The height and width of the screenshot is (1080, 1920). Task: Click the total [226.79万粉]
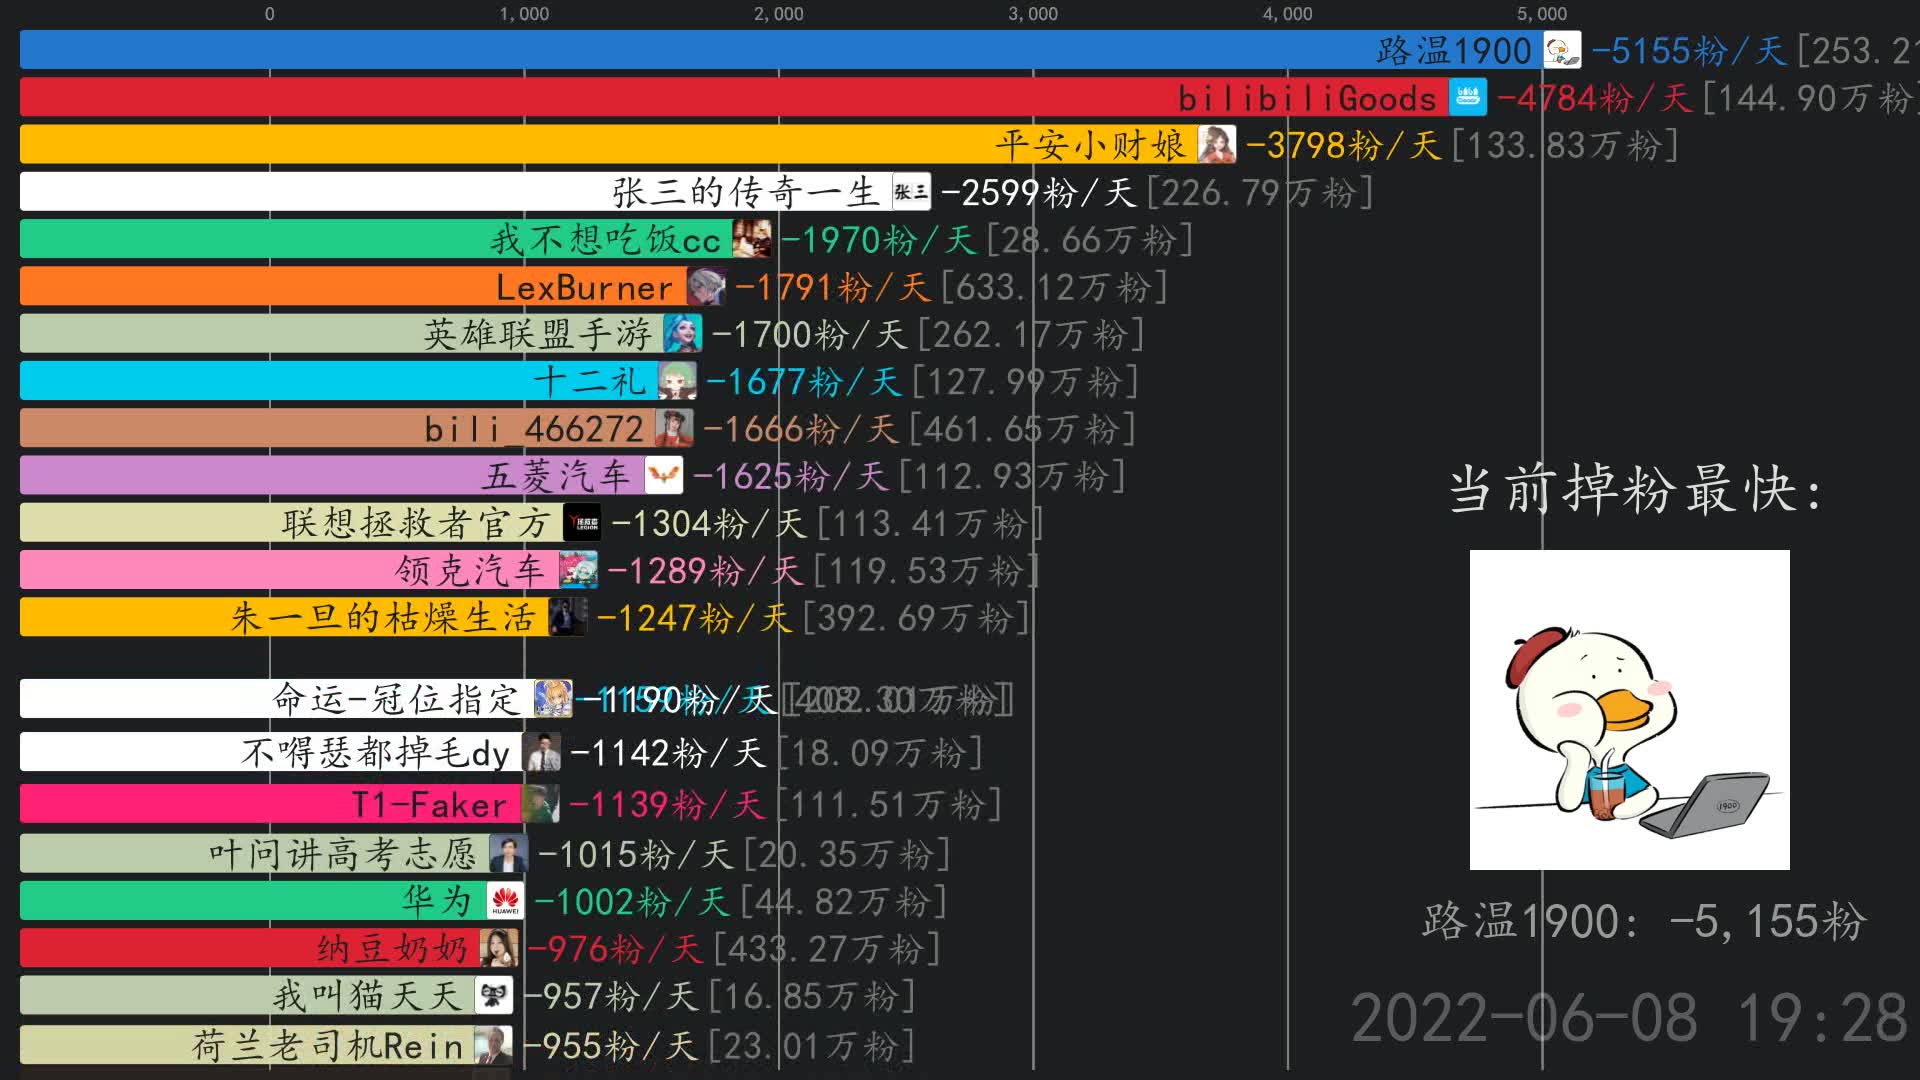(1260, 193)
